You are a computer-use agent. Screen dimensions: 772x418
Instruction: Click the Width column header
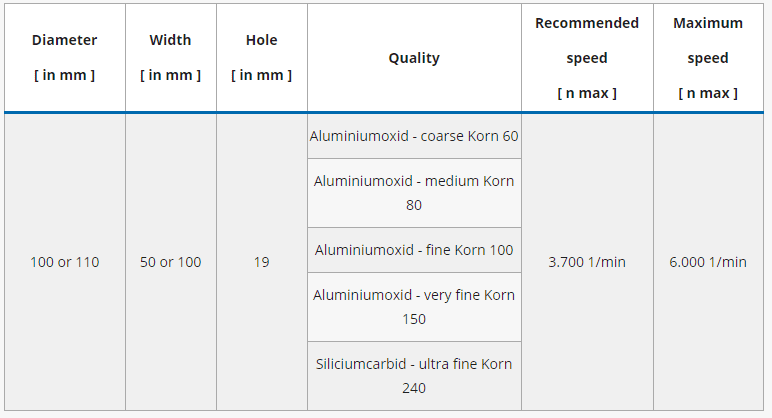coord(170,41)
